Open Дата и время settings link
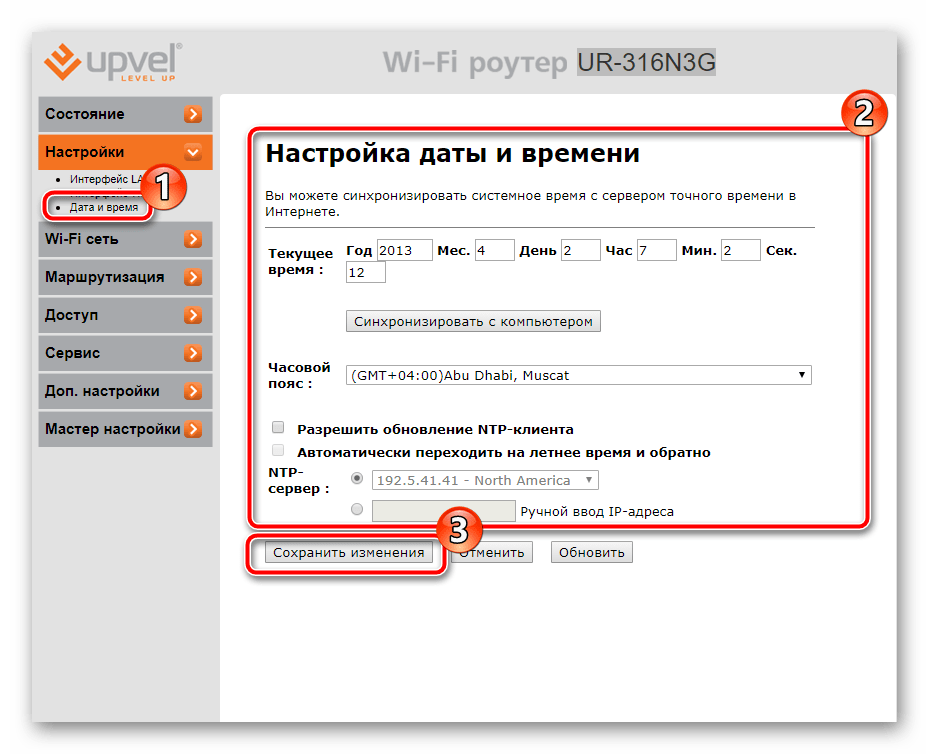 [103, 207]
